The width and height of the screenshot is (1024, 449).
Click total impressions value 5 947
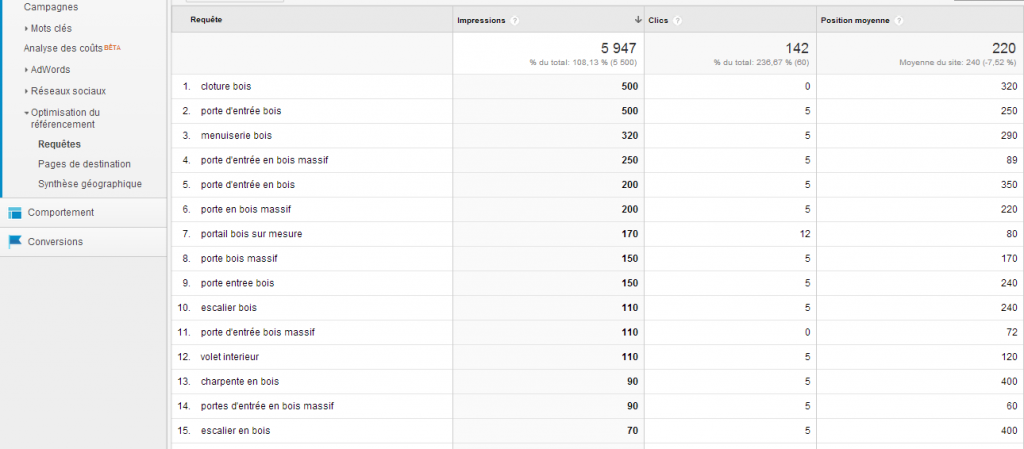pos(618,48)
